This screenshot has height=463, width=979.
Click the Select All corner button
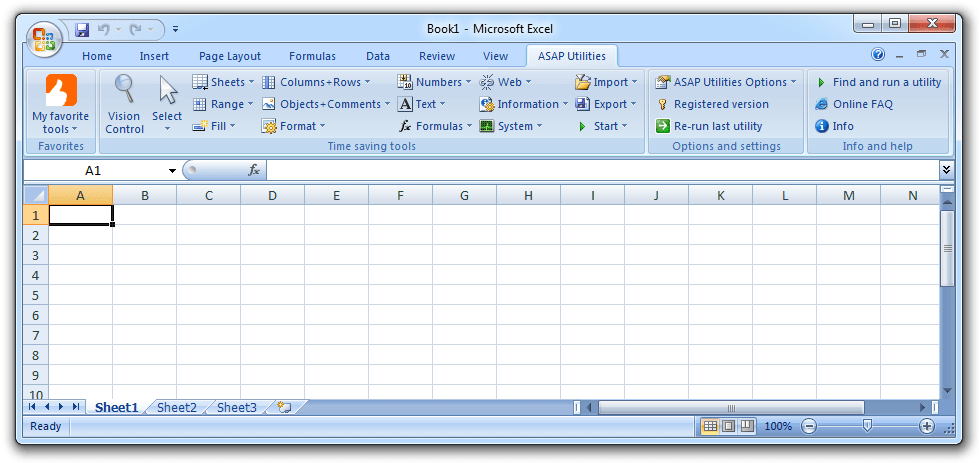pyautogui.click(x=36, y=195)
